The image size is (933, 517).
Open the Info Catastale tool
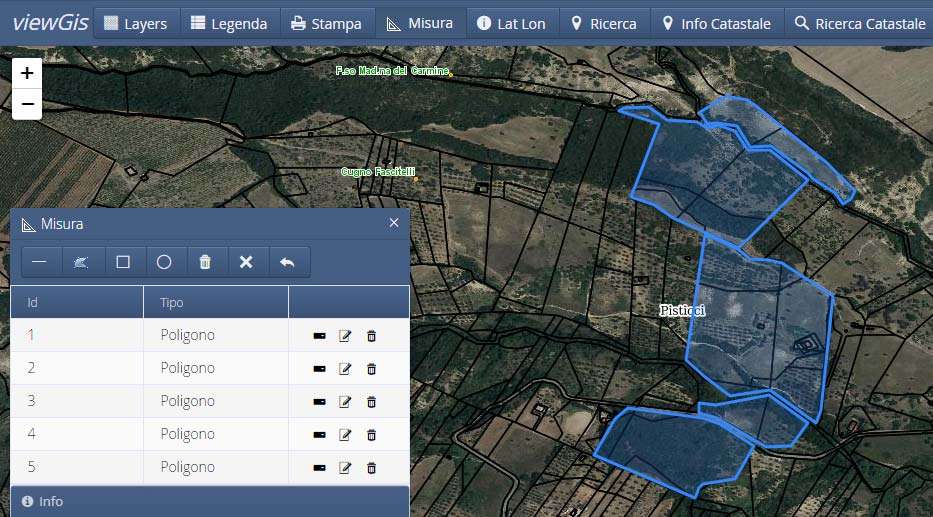(x=715, y=23)
